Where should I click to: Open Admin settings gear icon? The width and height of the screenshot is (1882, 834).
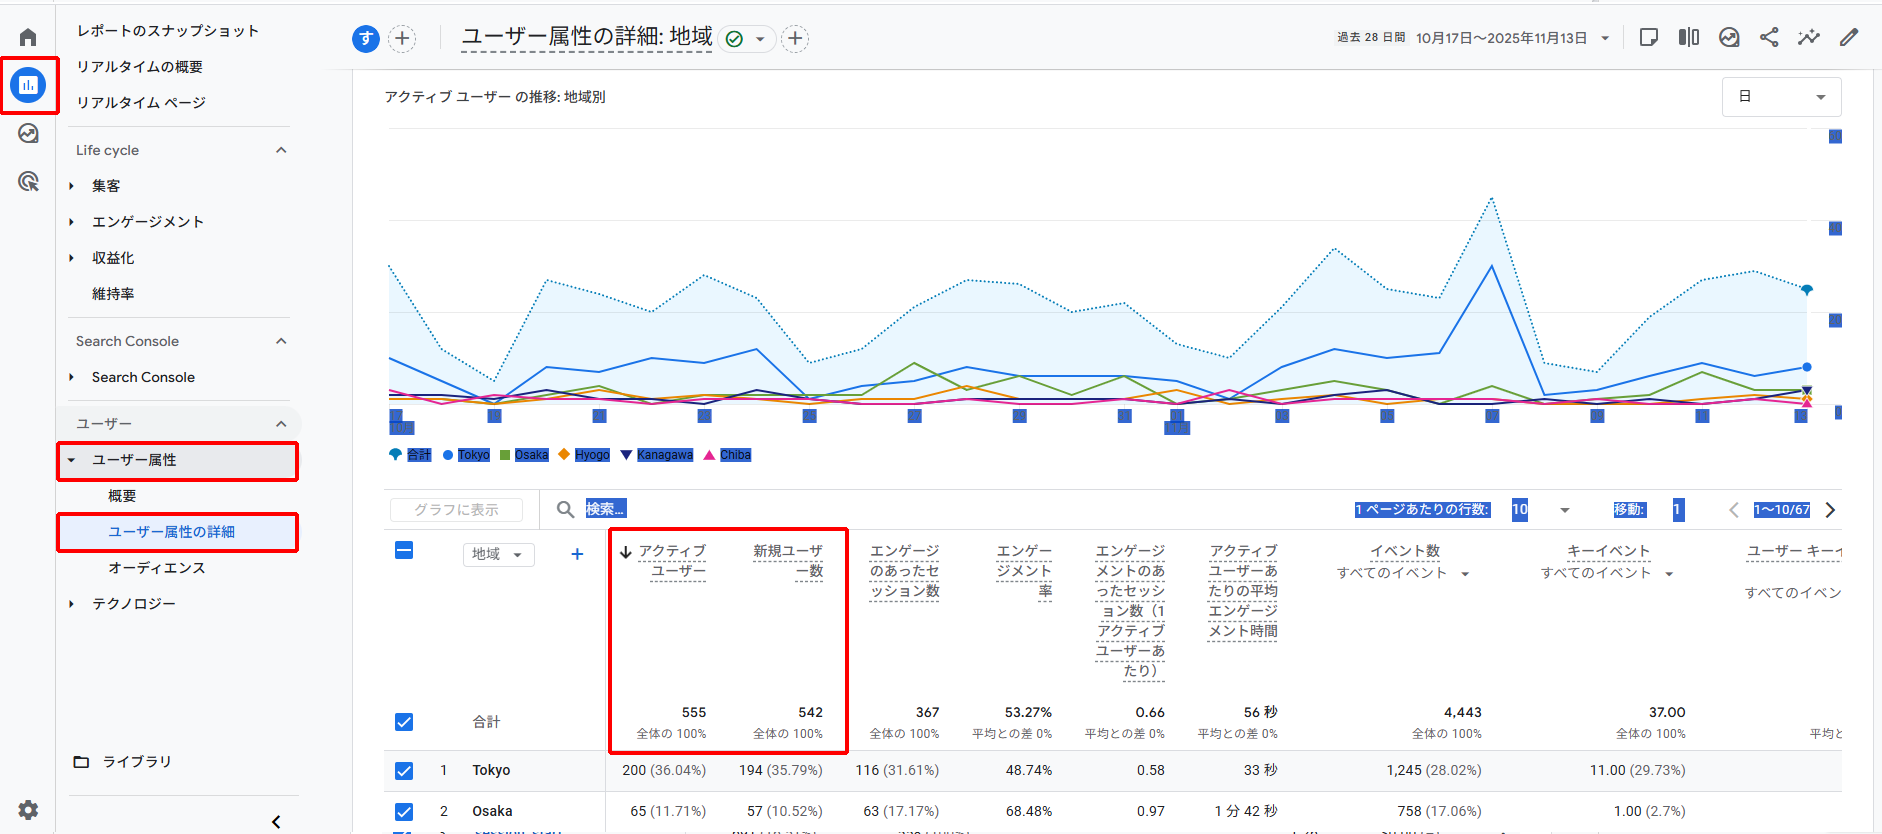28,810
